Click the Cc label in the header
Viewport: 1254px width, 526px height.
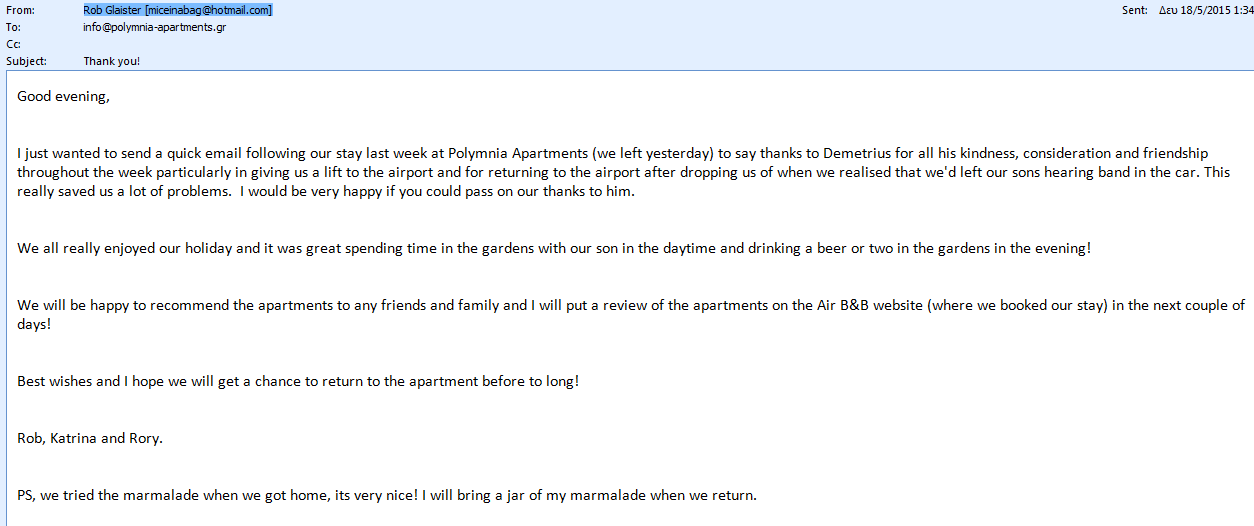pos(13,44)
